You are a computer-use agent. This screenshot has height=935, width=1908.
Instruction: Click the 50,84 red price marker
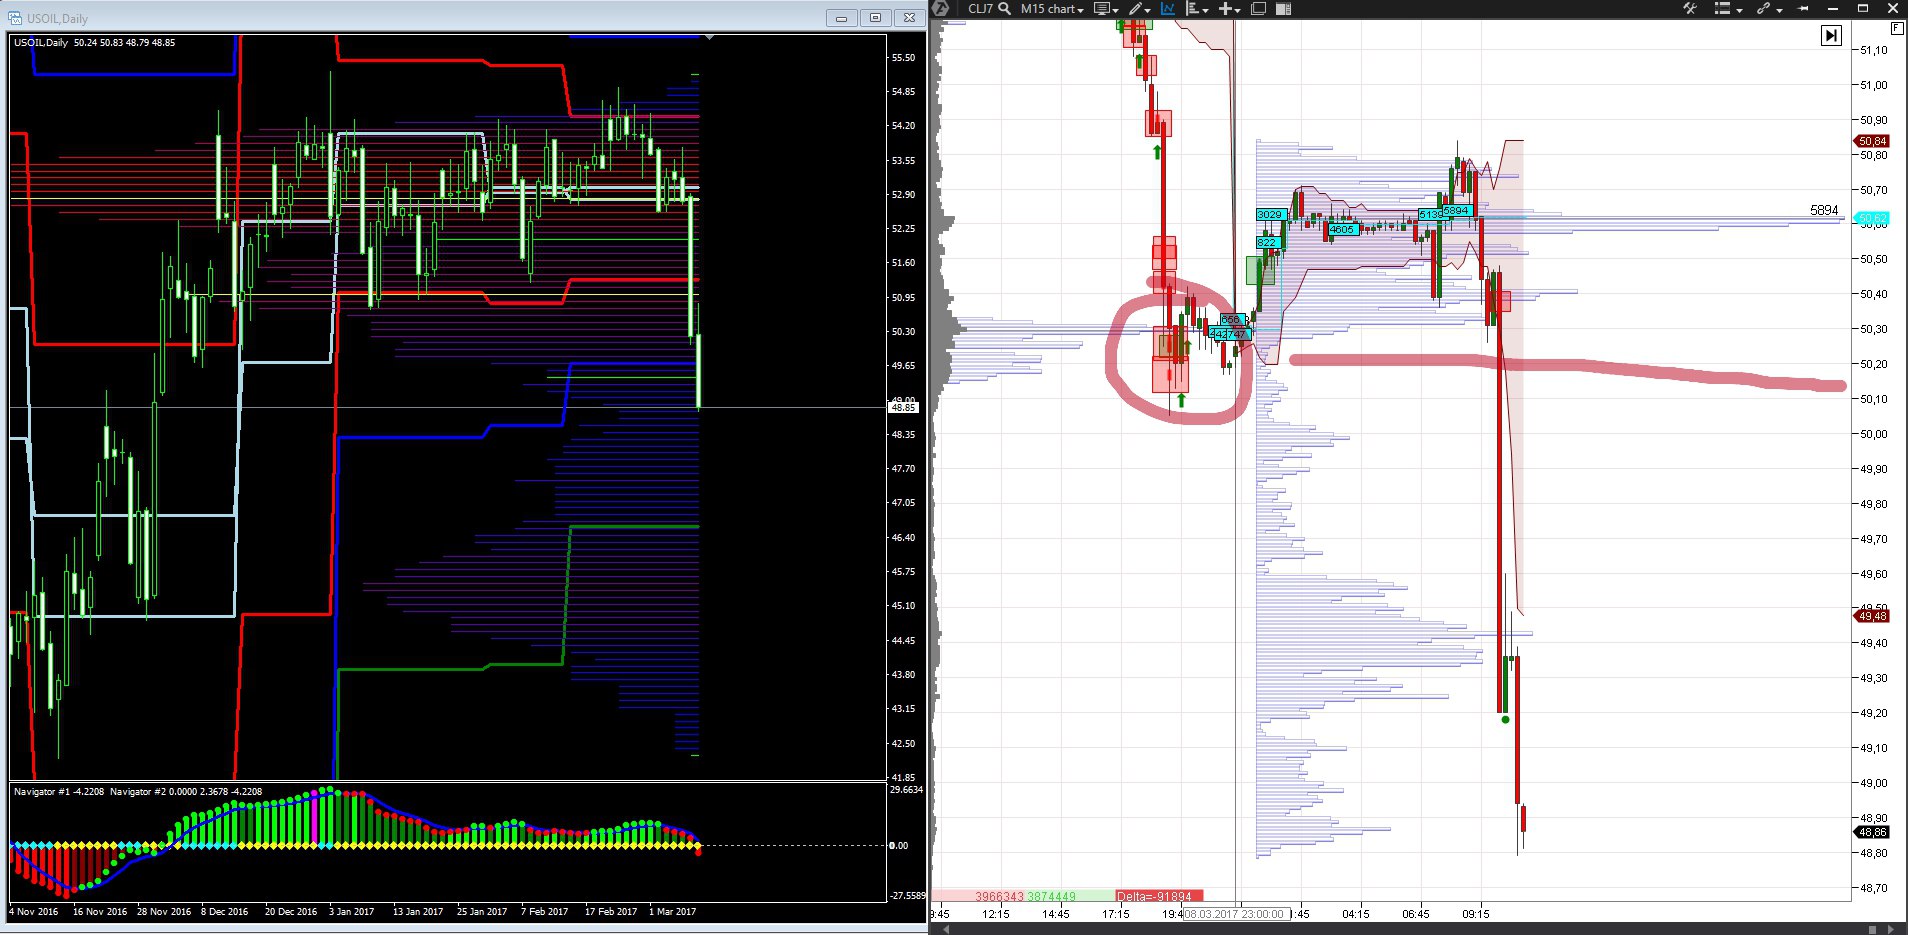point(1872,141)
